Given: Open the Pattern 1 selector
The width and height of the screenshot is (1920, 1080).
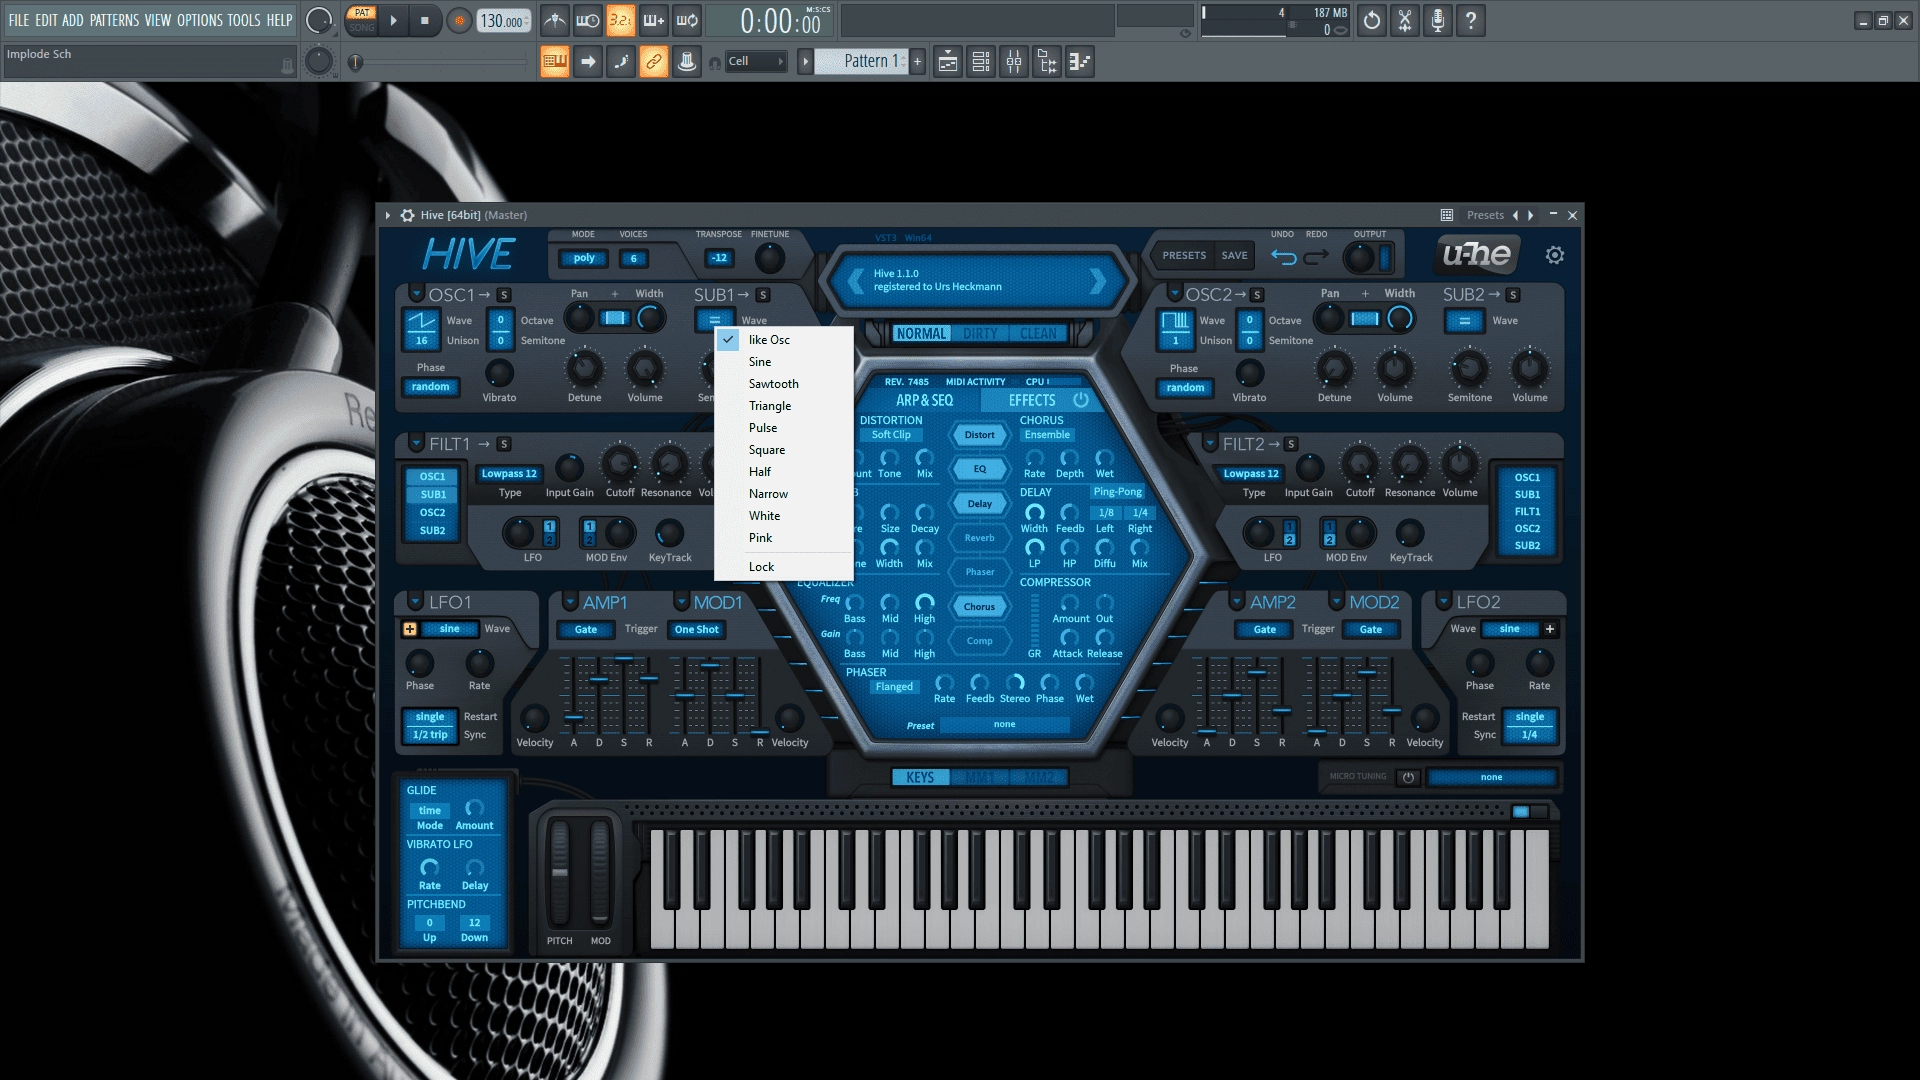Looking at the screenshot, I should (x=862, y=61).
